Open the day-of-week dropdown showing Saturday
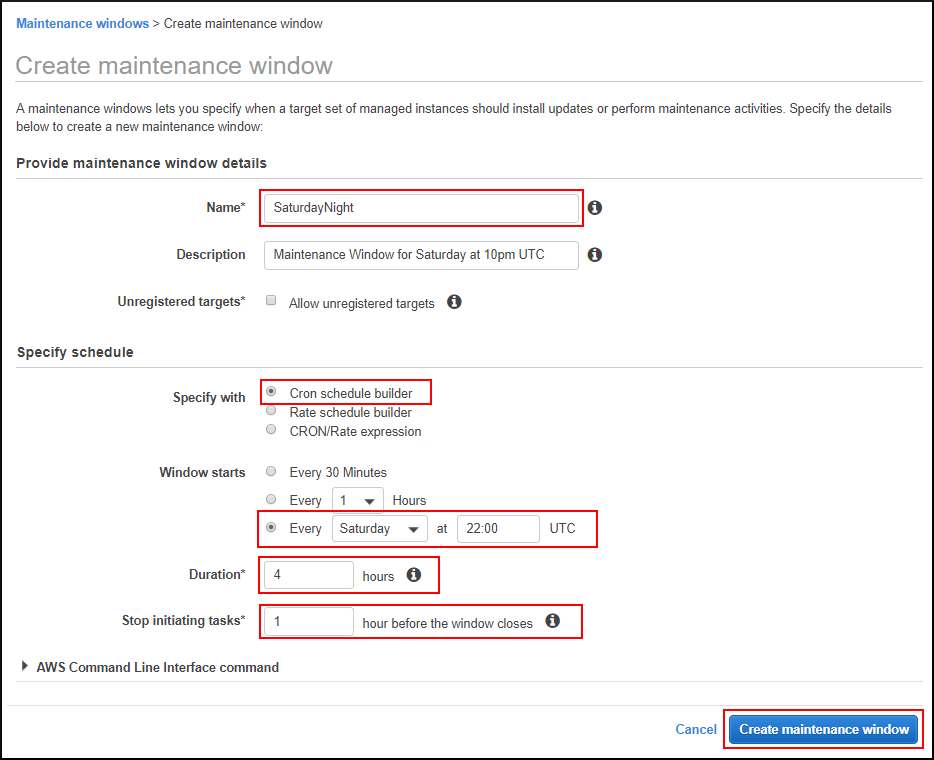This screenshot has height=760, width=934. pos(379,528)
